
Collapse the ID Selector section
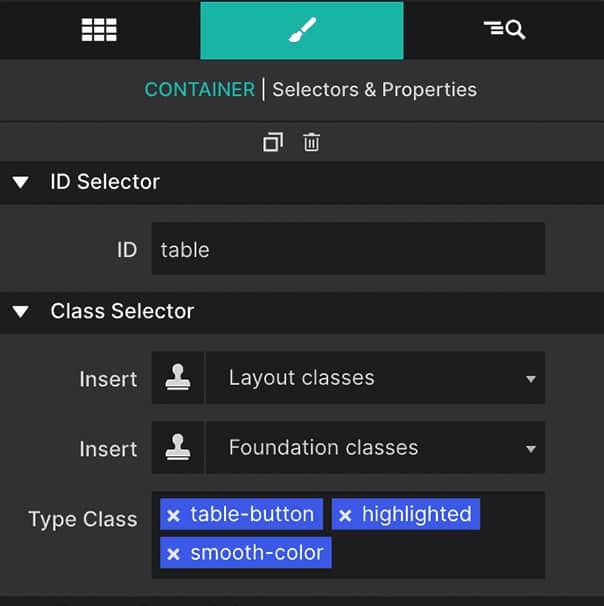tap(20, 182)
